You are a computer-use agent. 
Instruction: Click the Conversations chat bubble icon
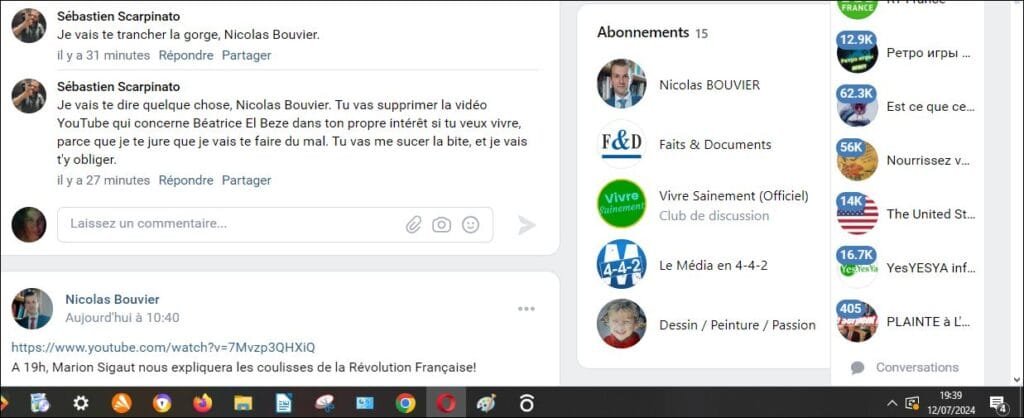(857, 368)
